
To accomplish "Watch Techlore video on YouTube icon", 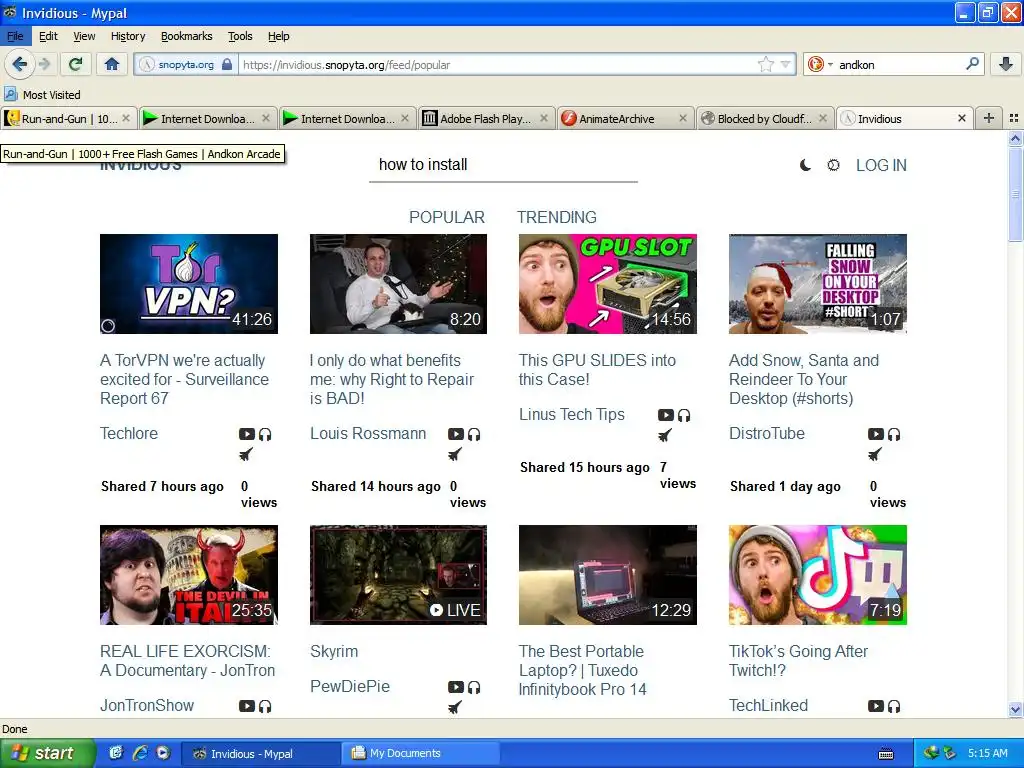I will pyautogui.click(x=246, y=434).
